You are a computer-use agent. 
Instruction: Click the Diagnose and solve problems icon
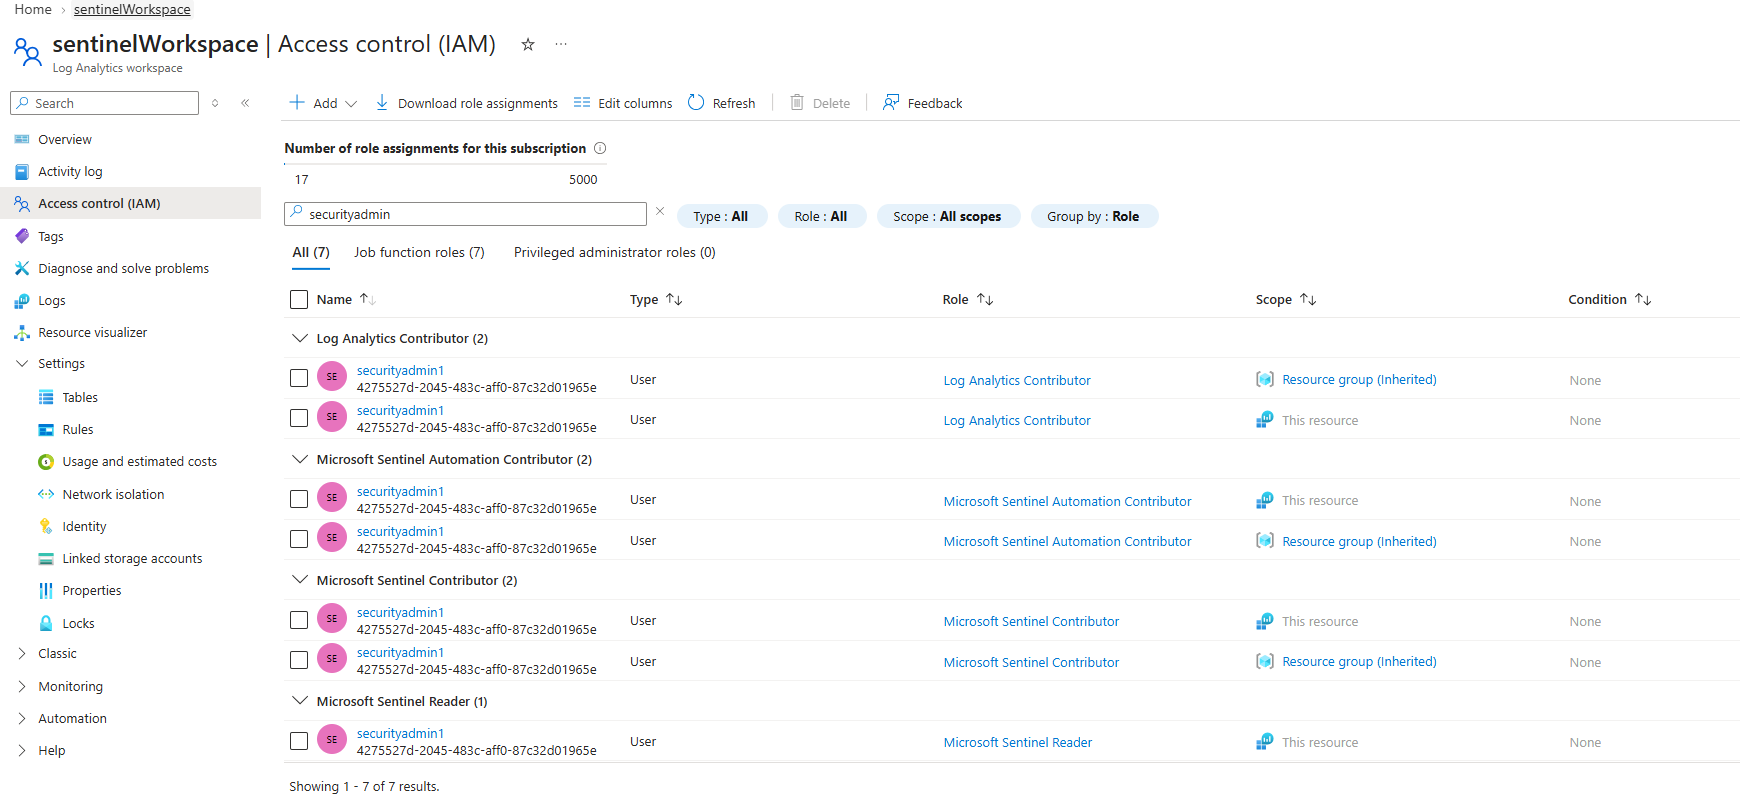click(x=22, y=269)
